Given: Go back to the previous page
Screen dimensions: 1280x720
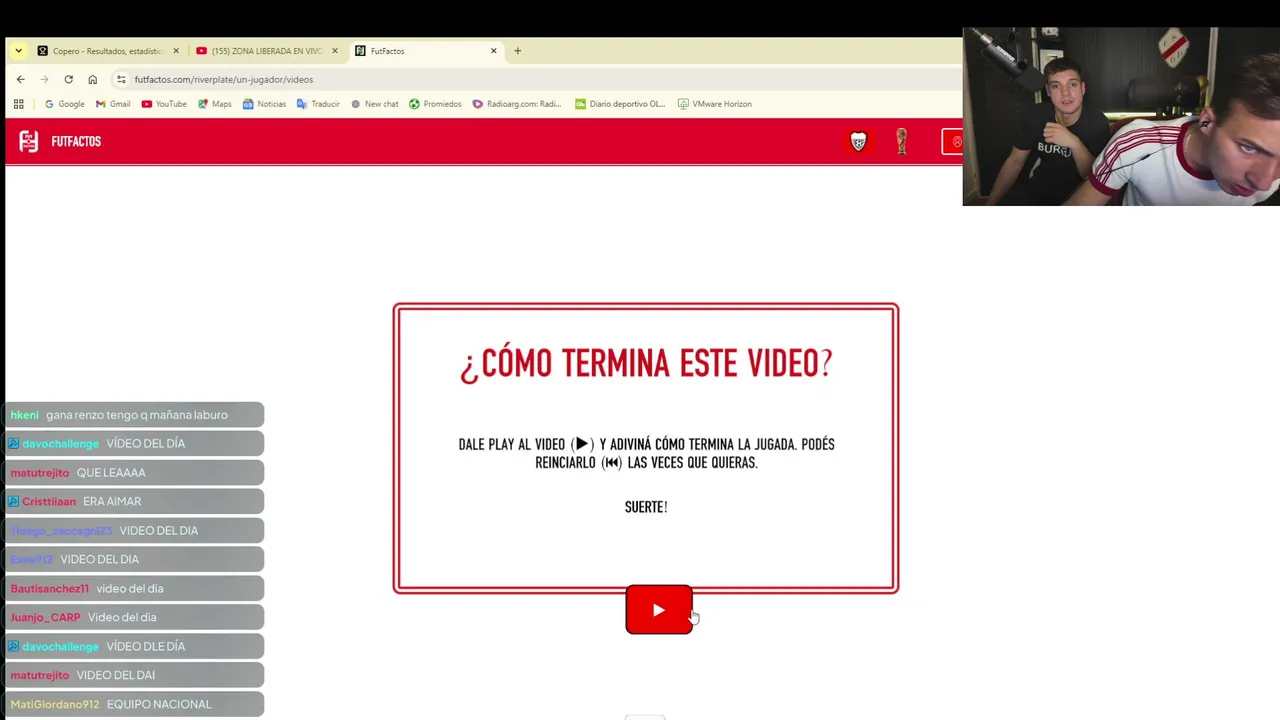Looking at the screenshot, I should (20, 79).
